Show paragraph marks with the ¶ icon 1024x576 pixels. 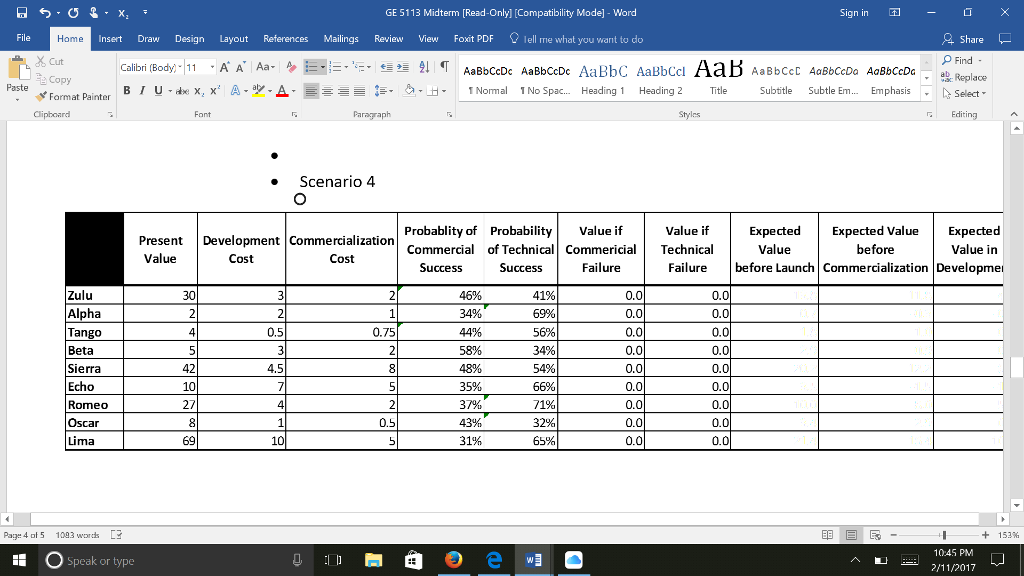(444, 67)
